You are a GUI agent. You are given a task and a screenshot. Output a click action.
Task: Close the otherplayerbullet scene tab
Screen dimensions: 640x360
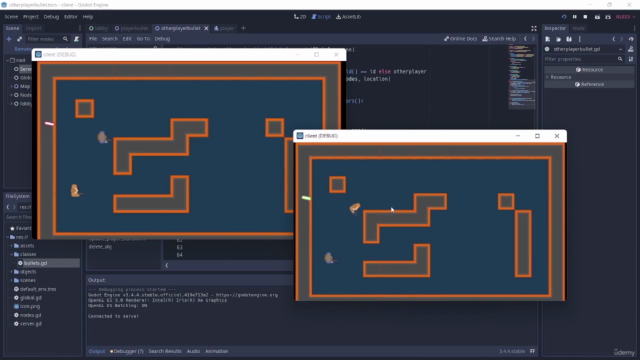click(206, 28)
